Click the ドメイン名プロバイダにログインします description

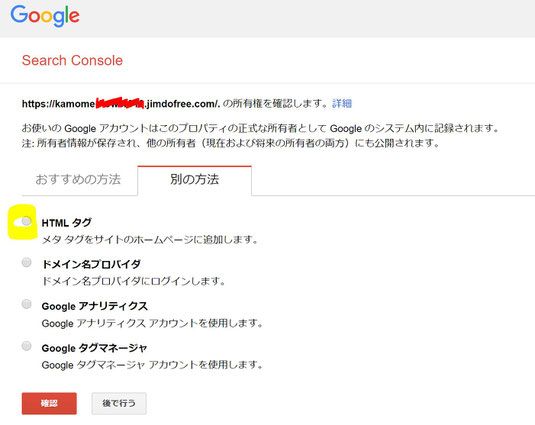click(133, 281)
